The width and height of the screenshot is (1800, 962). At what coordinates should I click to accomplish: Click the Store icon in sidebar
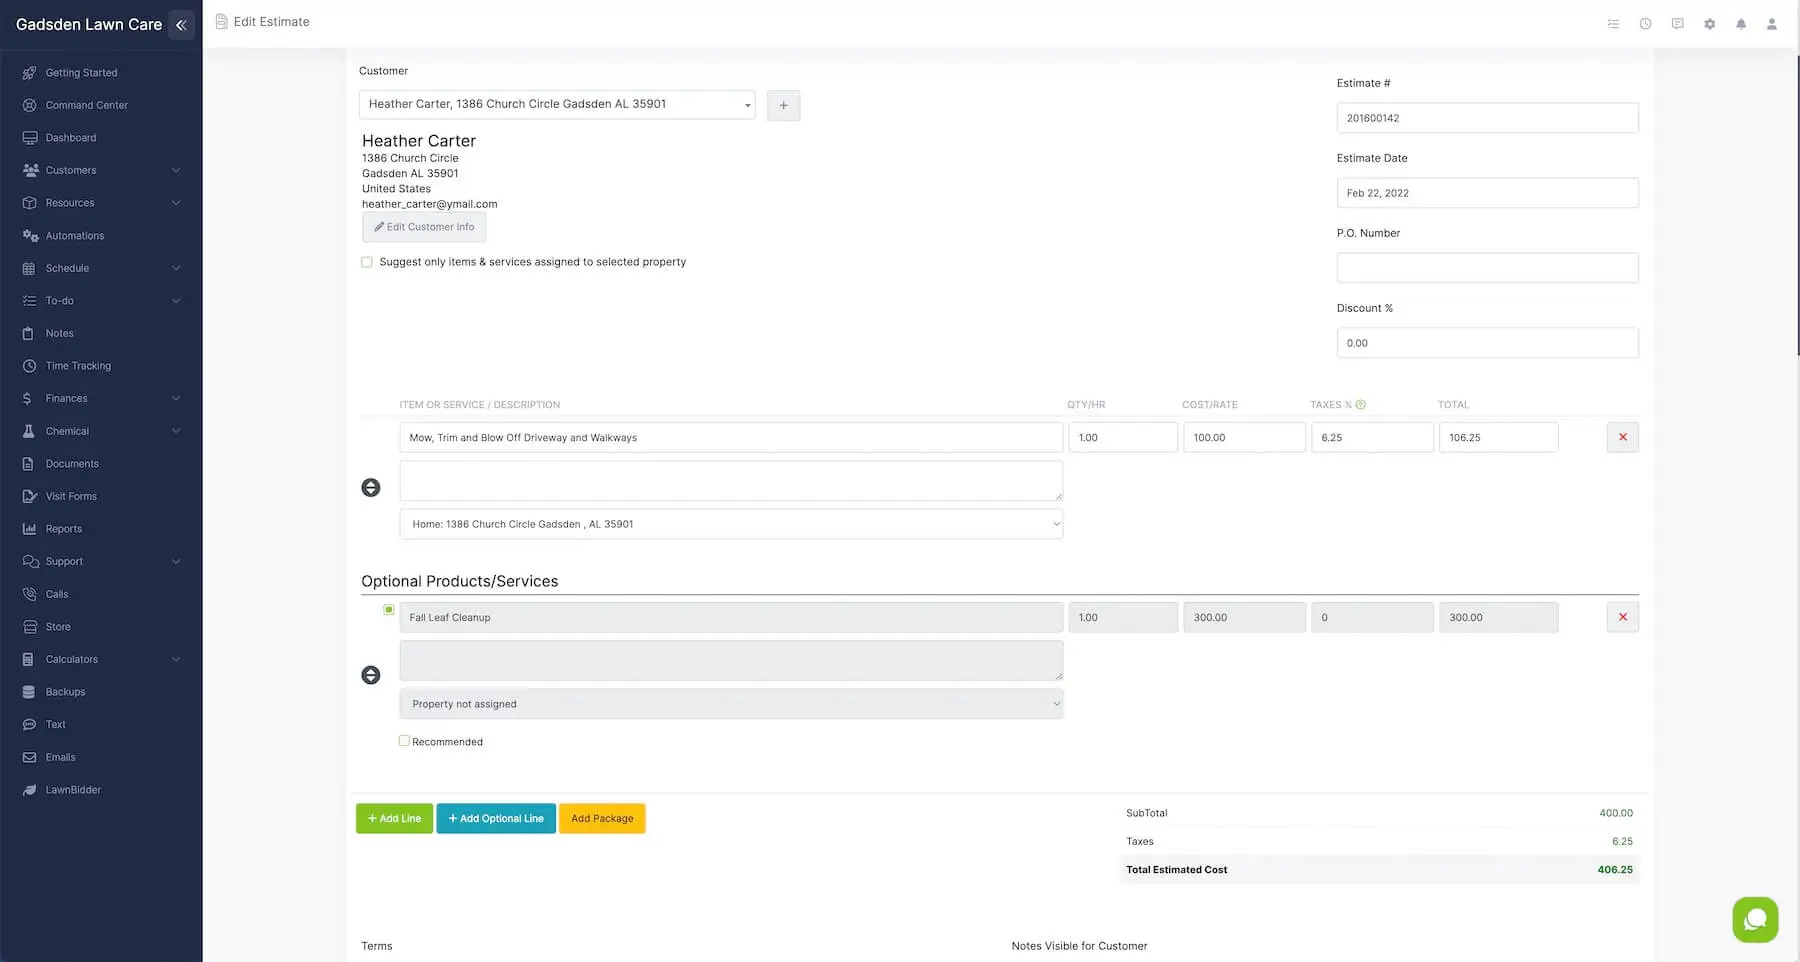[29, 627]
